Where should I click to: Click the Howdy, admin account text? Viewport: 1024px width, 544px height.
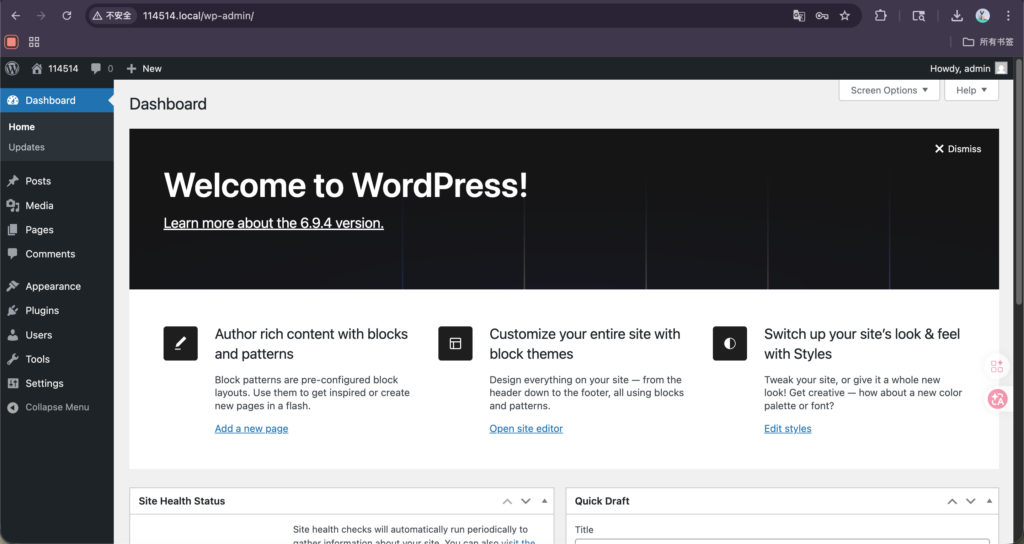[x=960, y=69]
